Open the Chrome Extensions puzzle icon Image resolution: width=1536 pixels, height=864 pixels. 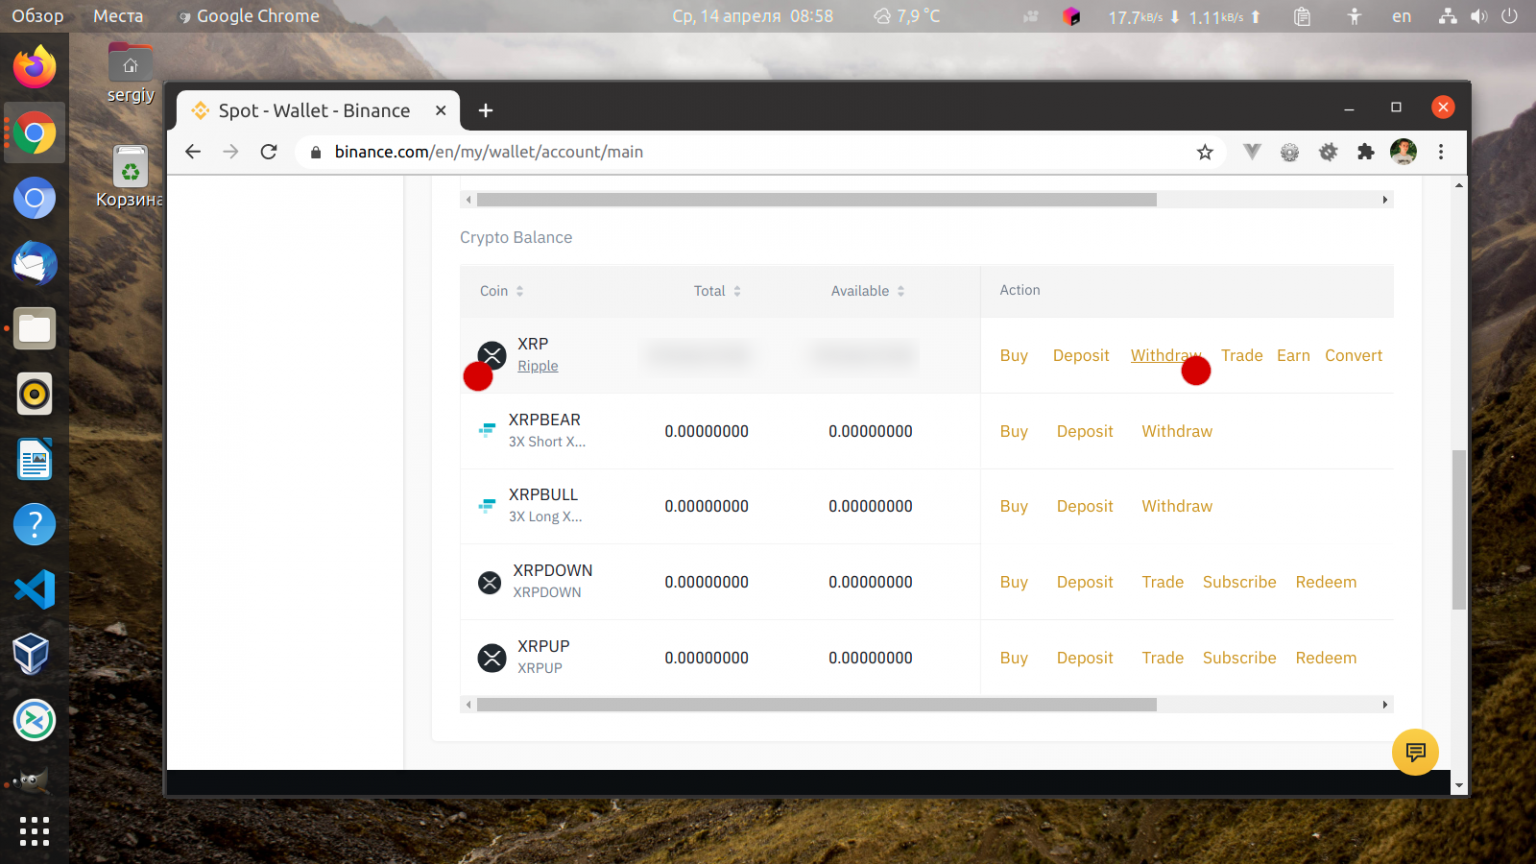click(x=1366, y=152)
